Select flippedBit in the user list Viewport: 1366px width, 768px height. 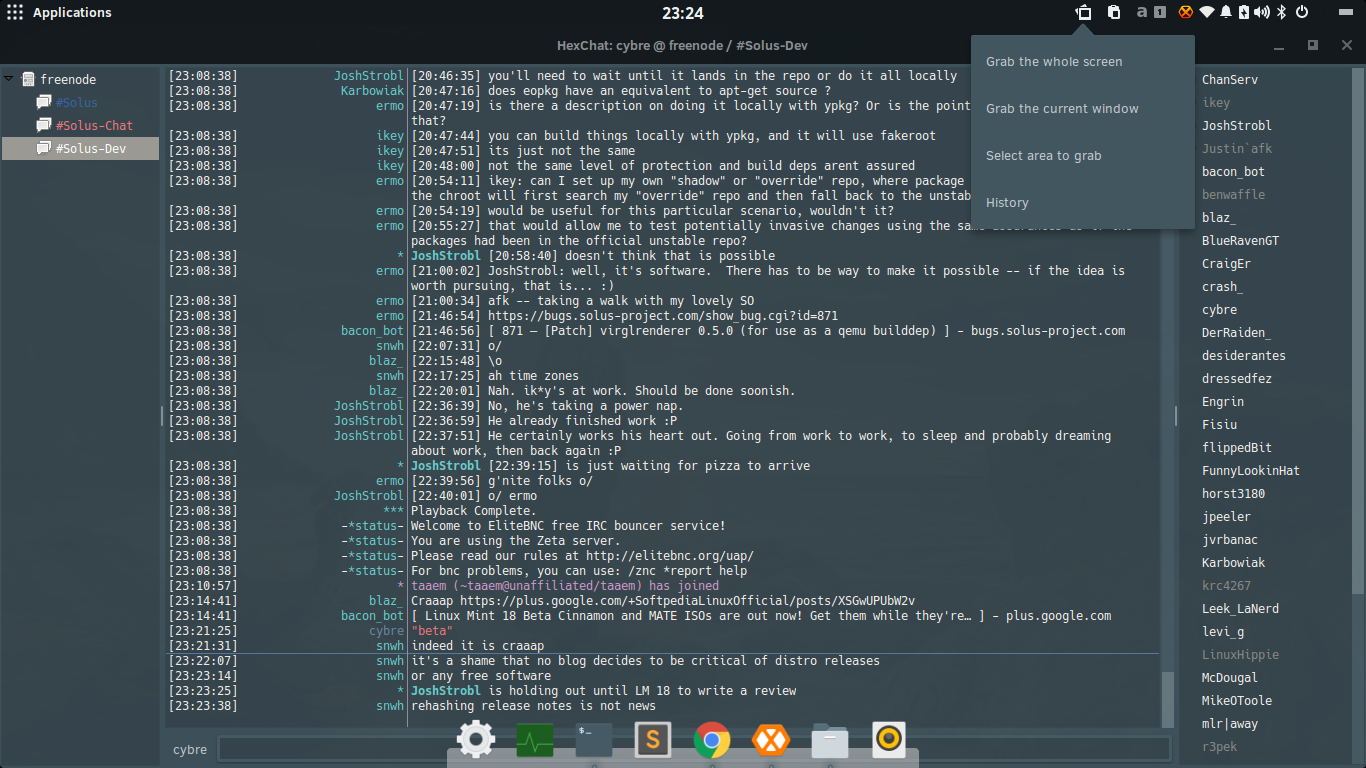[1237, 447]
